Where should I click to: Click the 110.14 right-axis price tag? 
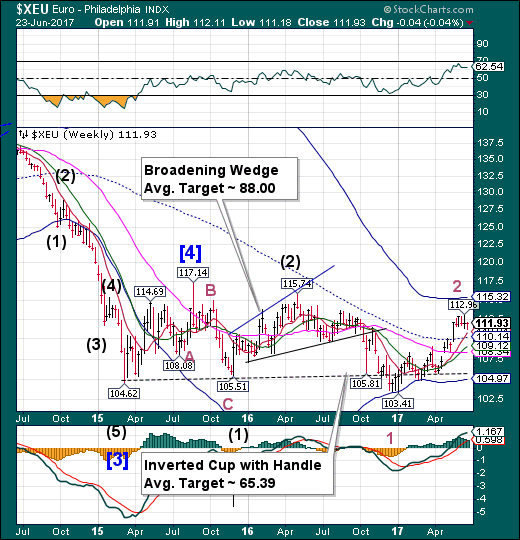[492, 336]
